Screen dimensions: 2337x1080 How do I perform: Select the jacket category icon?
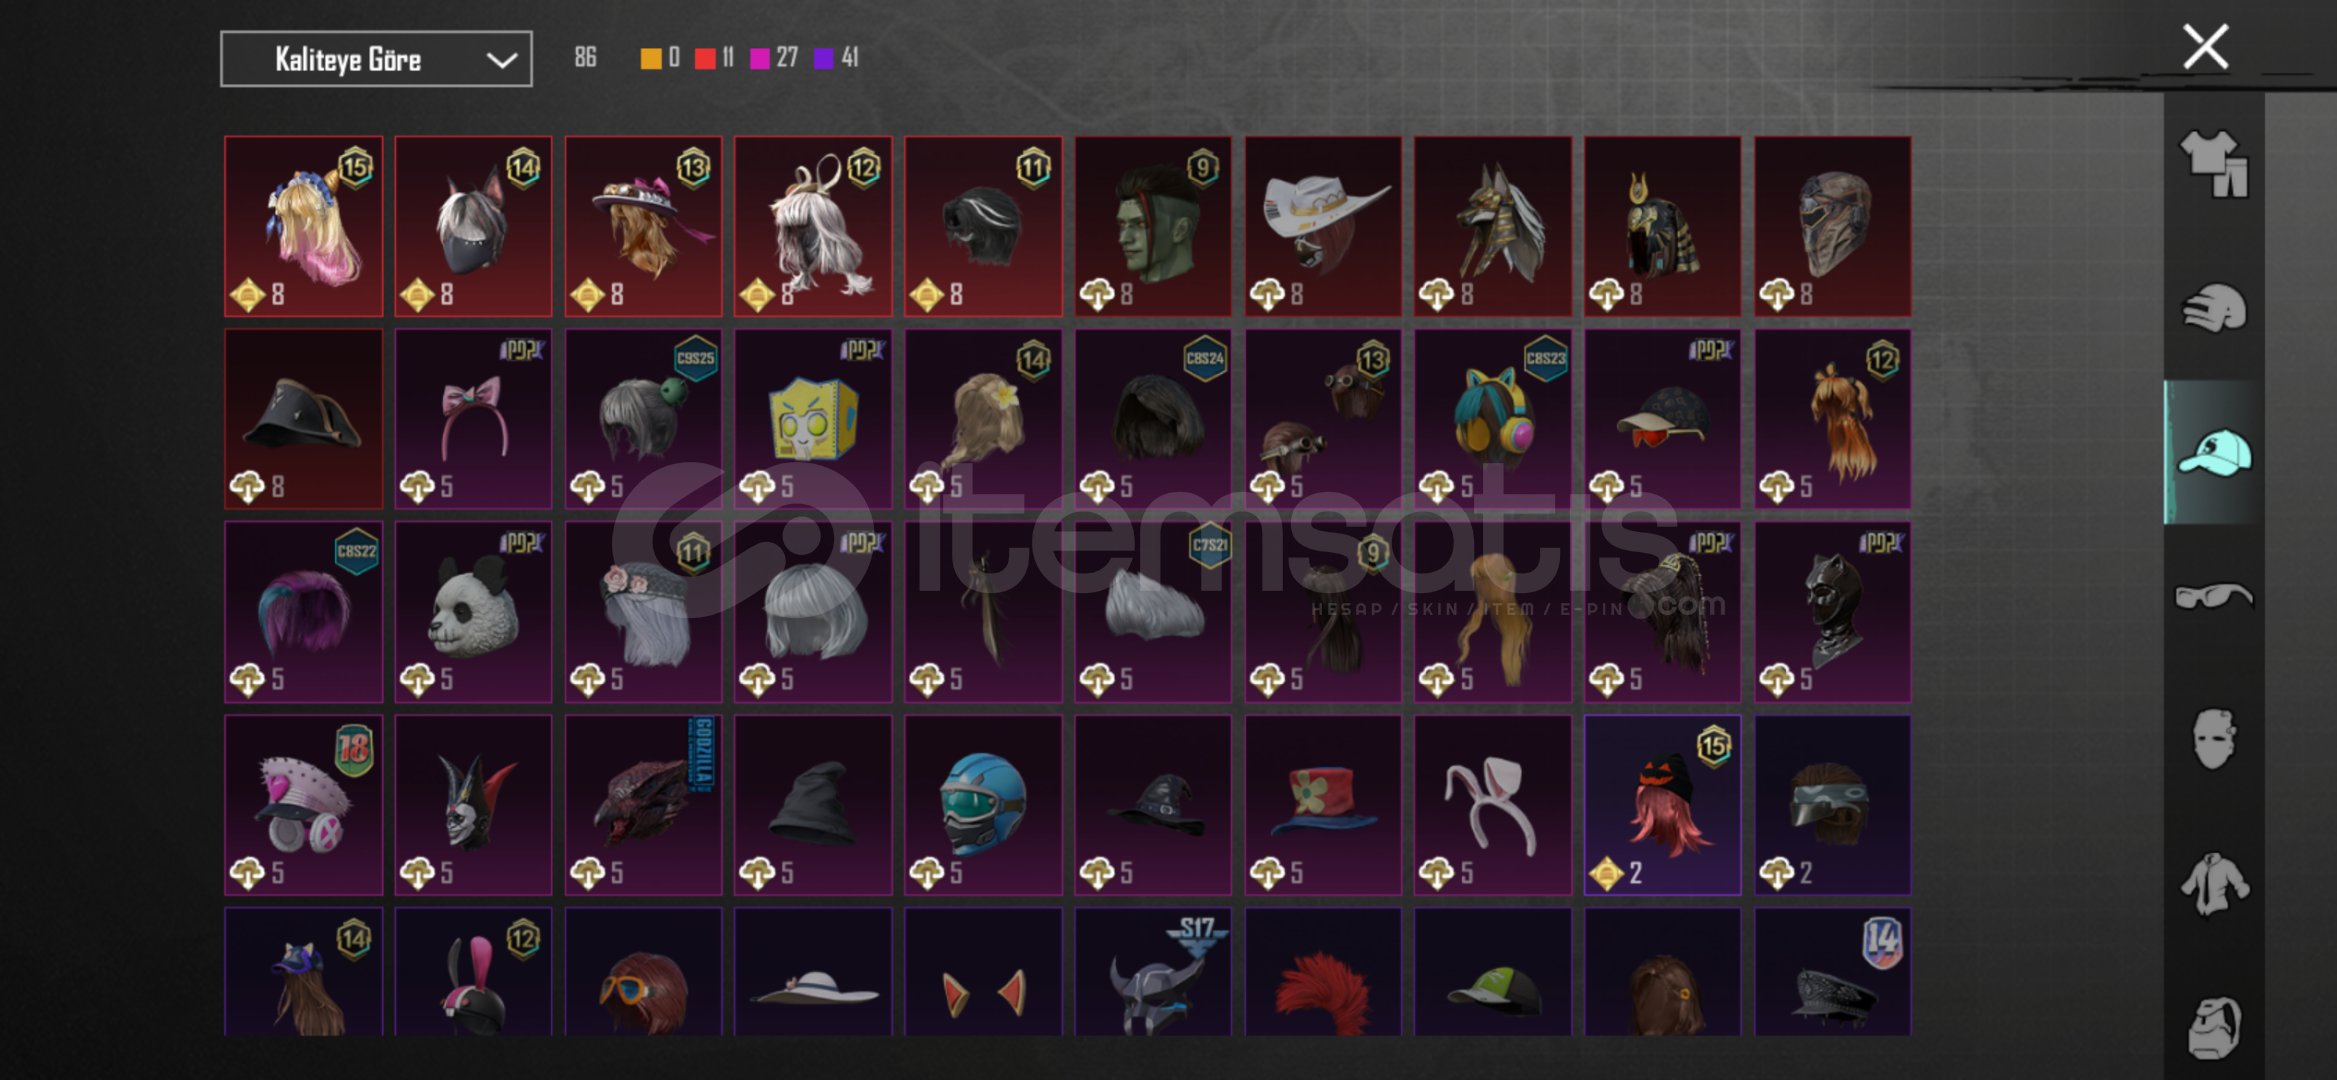[x=2214, y=883]
